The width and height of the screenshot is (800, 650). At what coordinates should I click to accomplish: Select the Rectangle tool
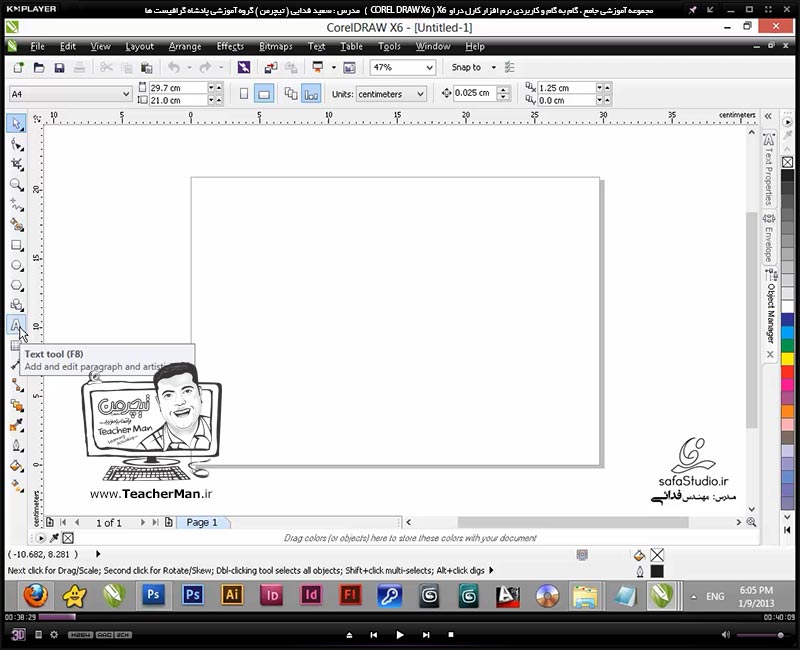click(x=16, y=245)
